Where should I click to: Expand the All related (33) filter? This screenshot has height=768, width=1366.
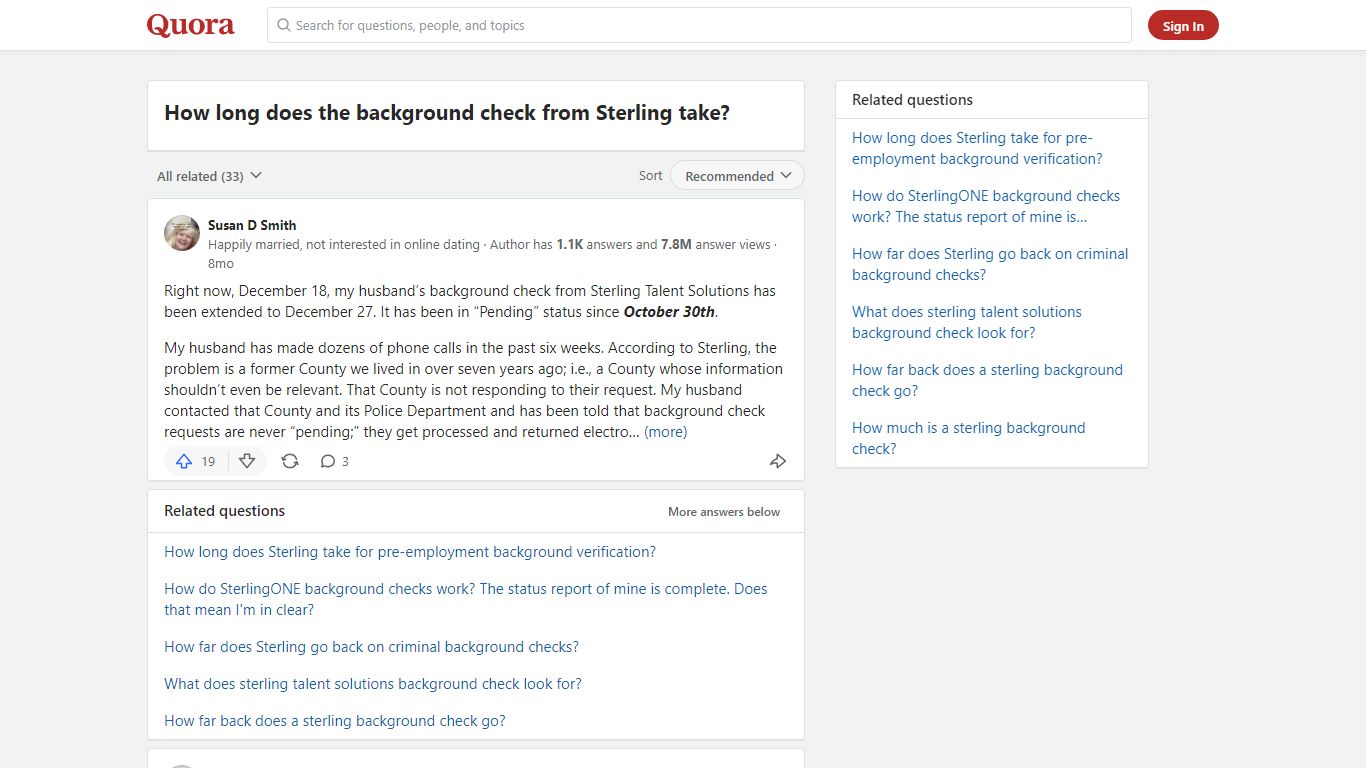(x=209, y=176)
